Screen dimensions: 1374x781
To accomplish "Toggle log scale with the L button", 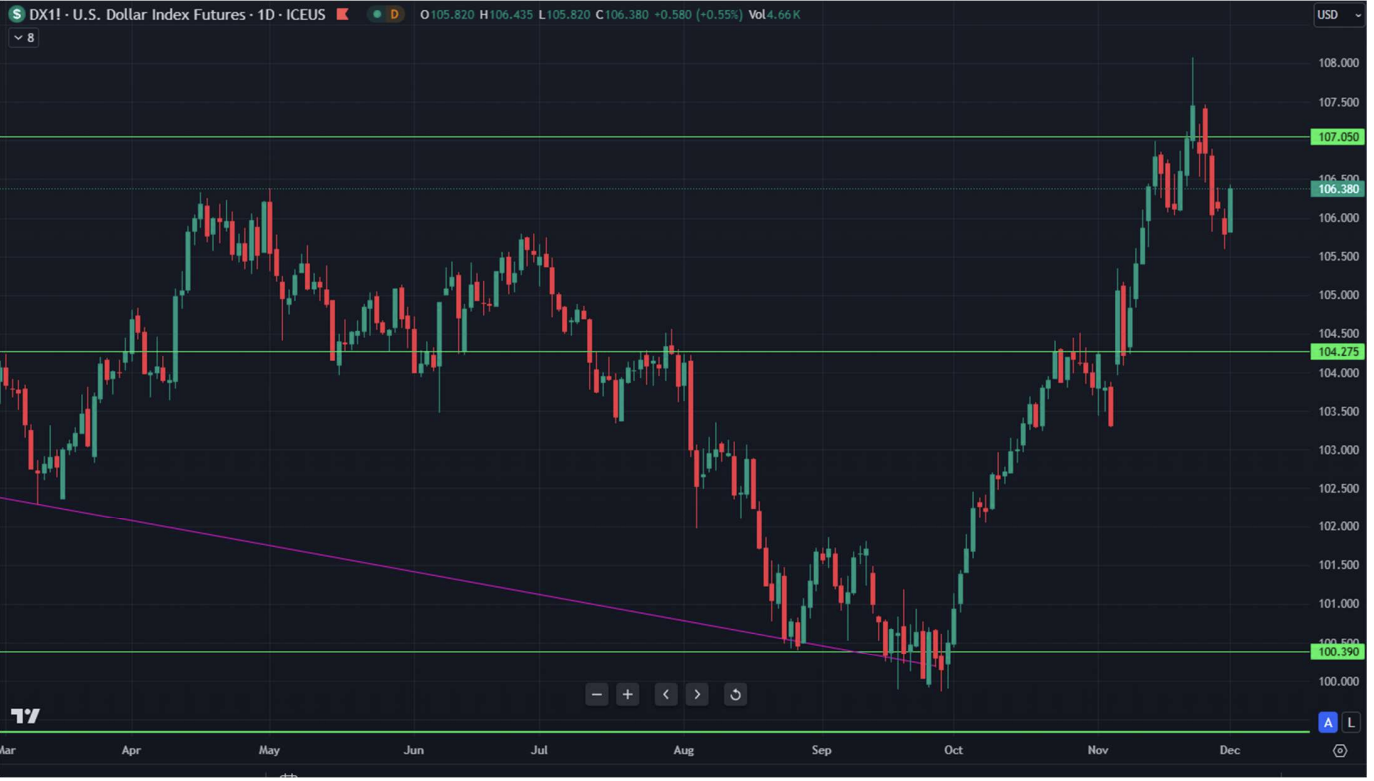I will [1351, 722].
